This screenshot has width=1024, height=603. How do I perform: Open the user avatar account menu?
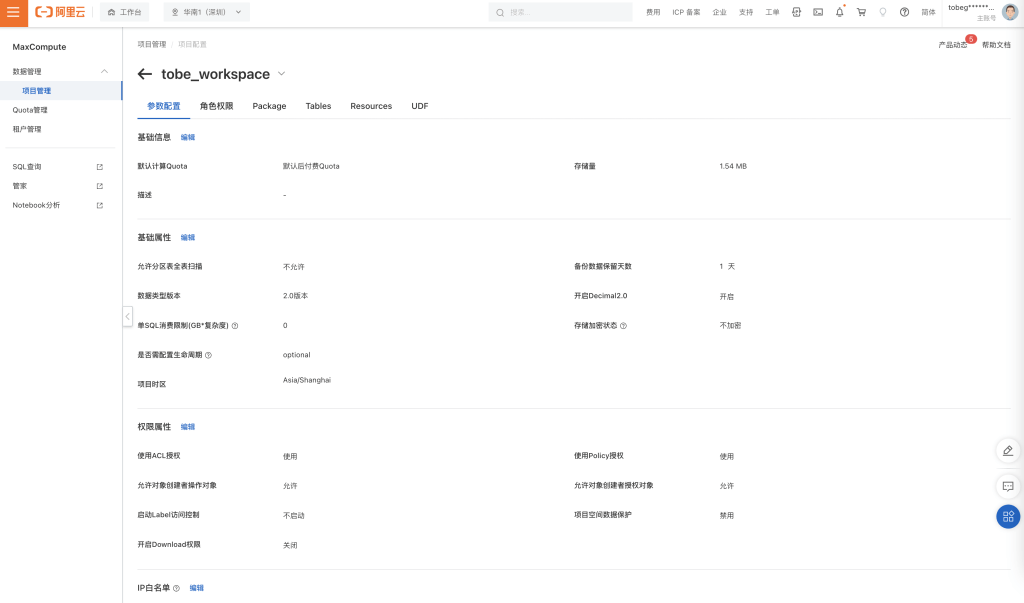[1010, 12]
